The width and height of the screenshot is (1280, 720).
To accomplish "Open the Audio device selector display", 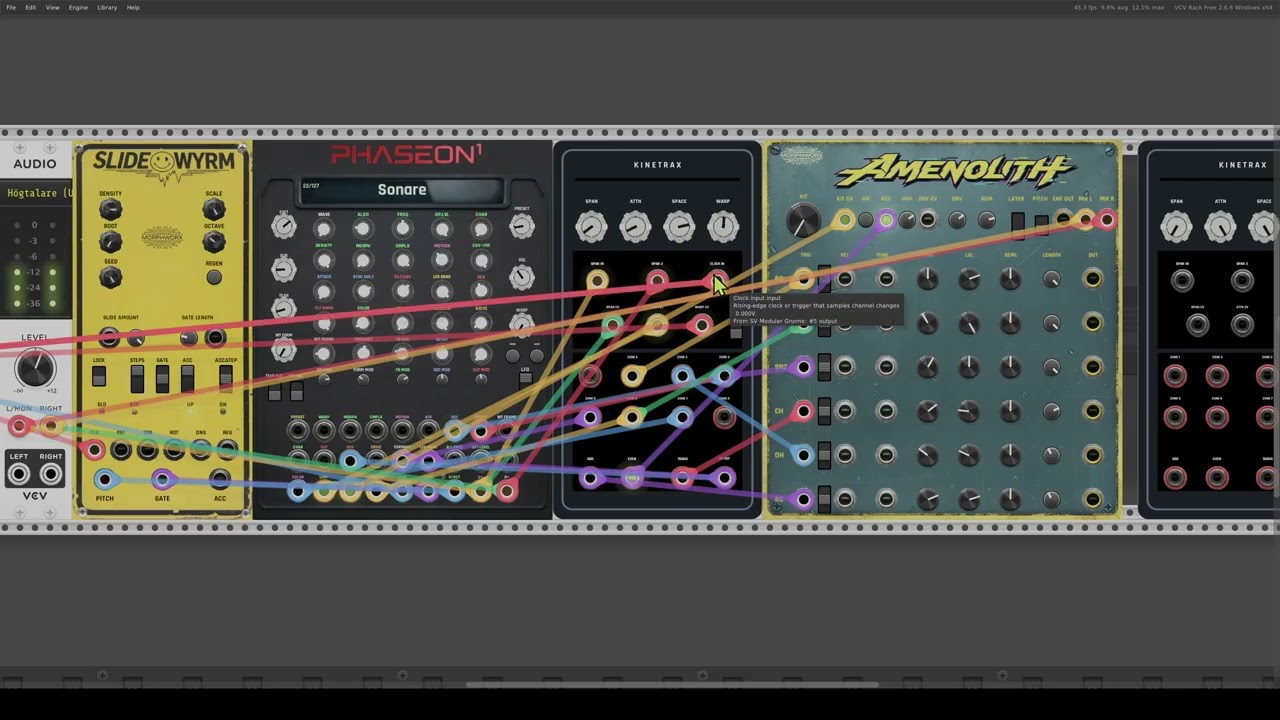I will pos(38,193).
